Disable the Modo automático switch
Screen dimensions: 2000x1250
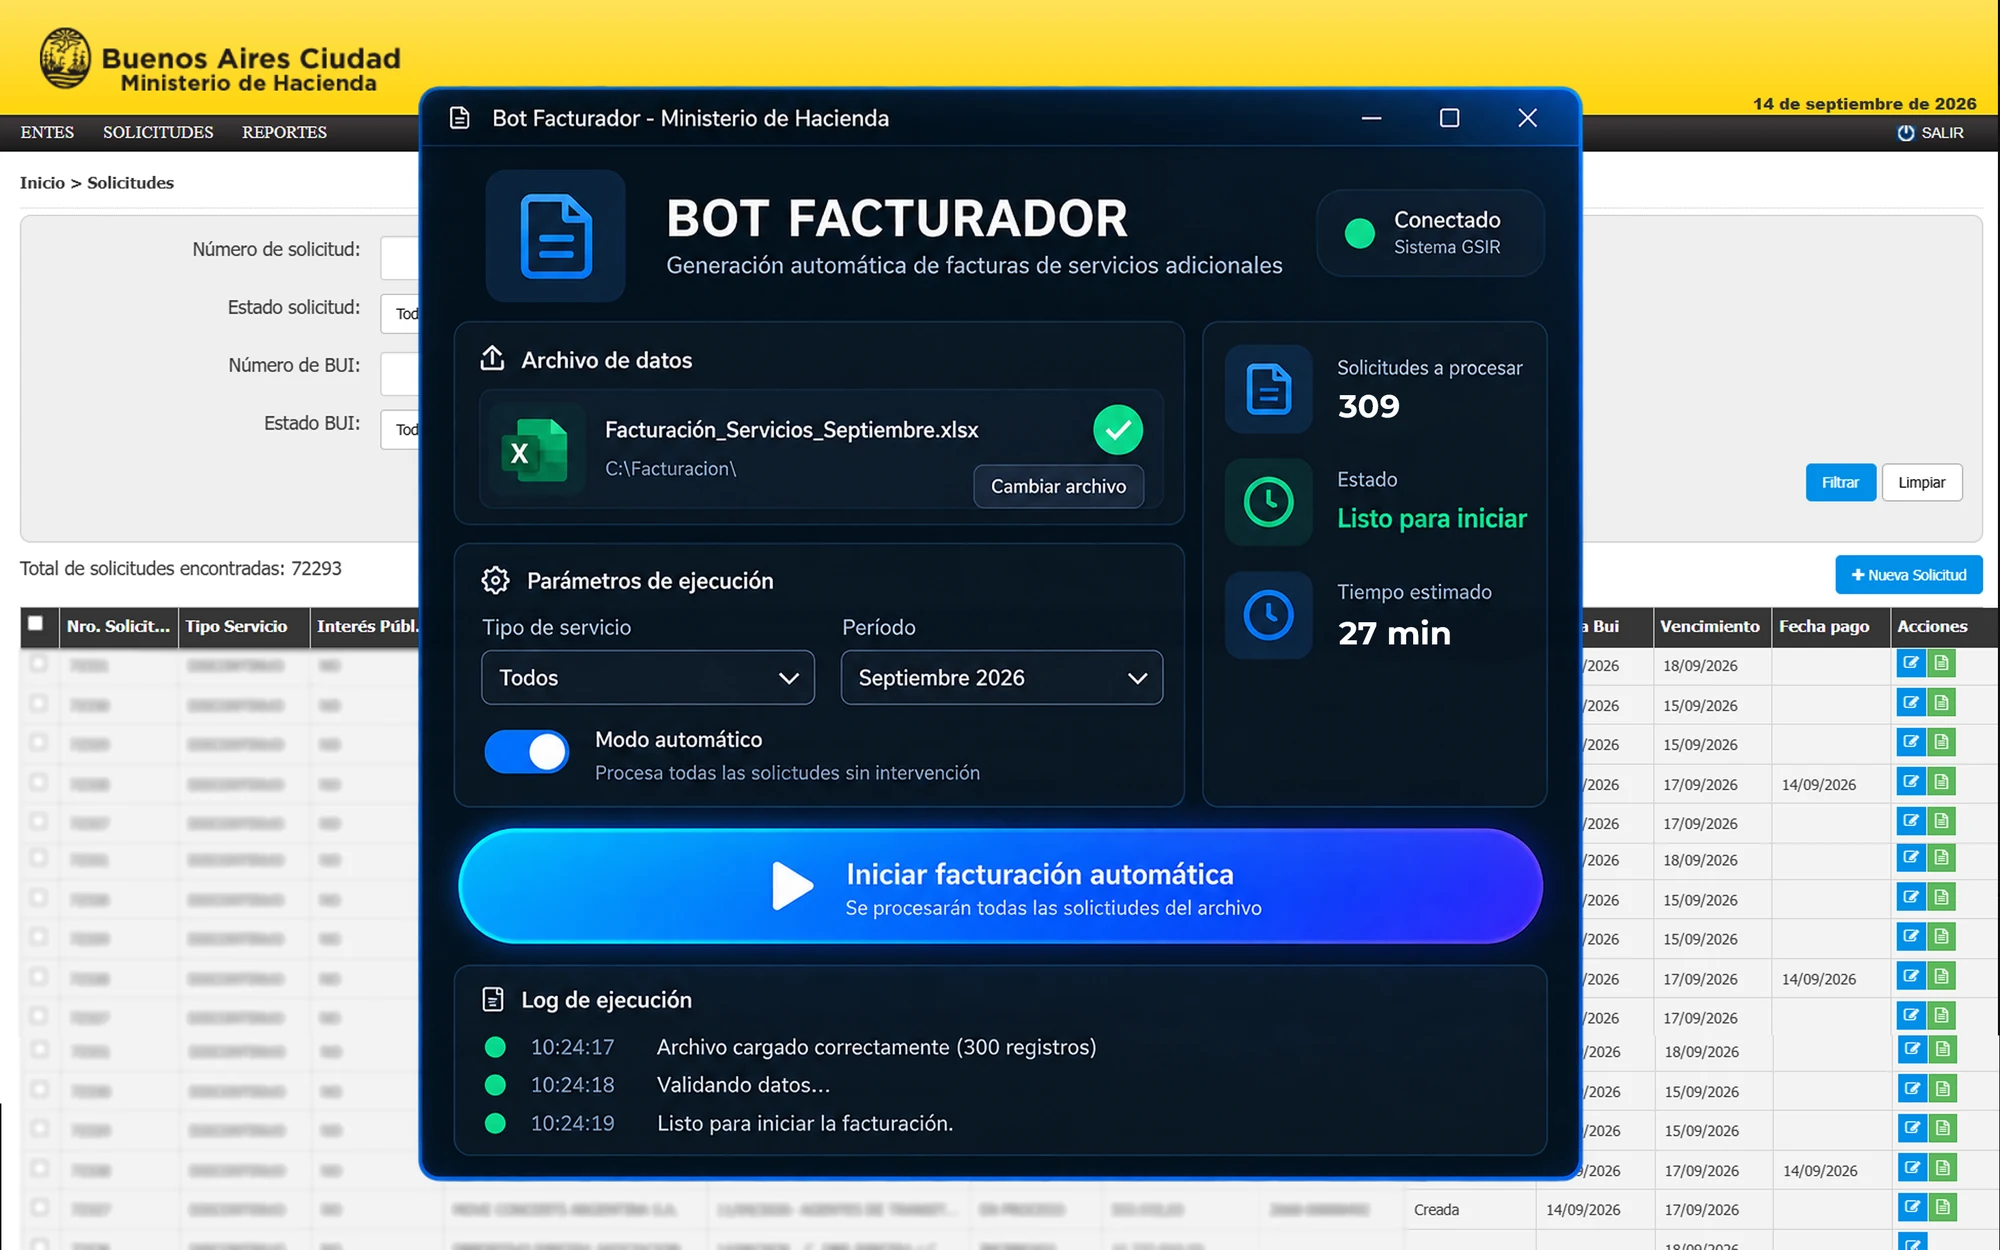527,752
